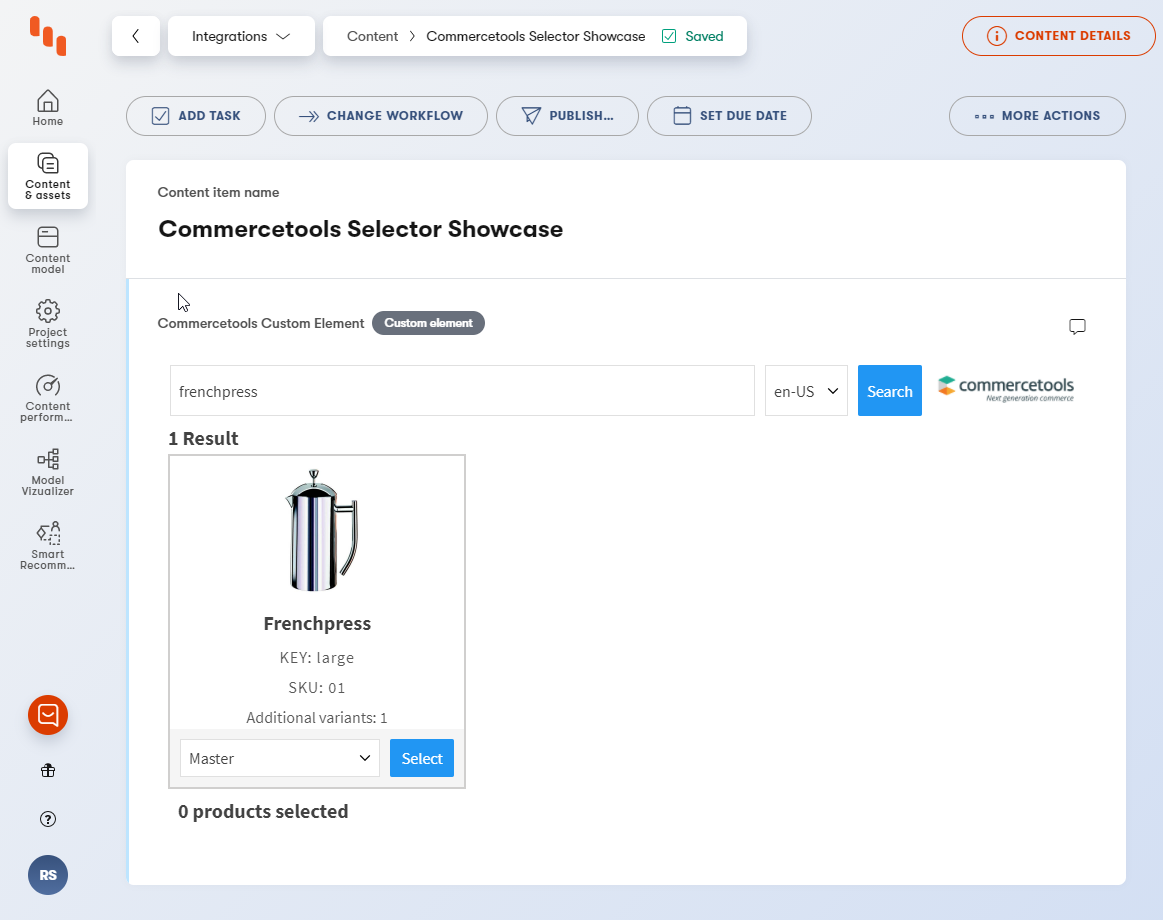Image resolution: width=1163 pixels, height=920 pixels.
Task: Click the commercetools logo
Action: (x=1006, y=389)
